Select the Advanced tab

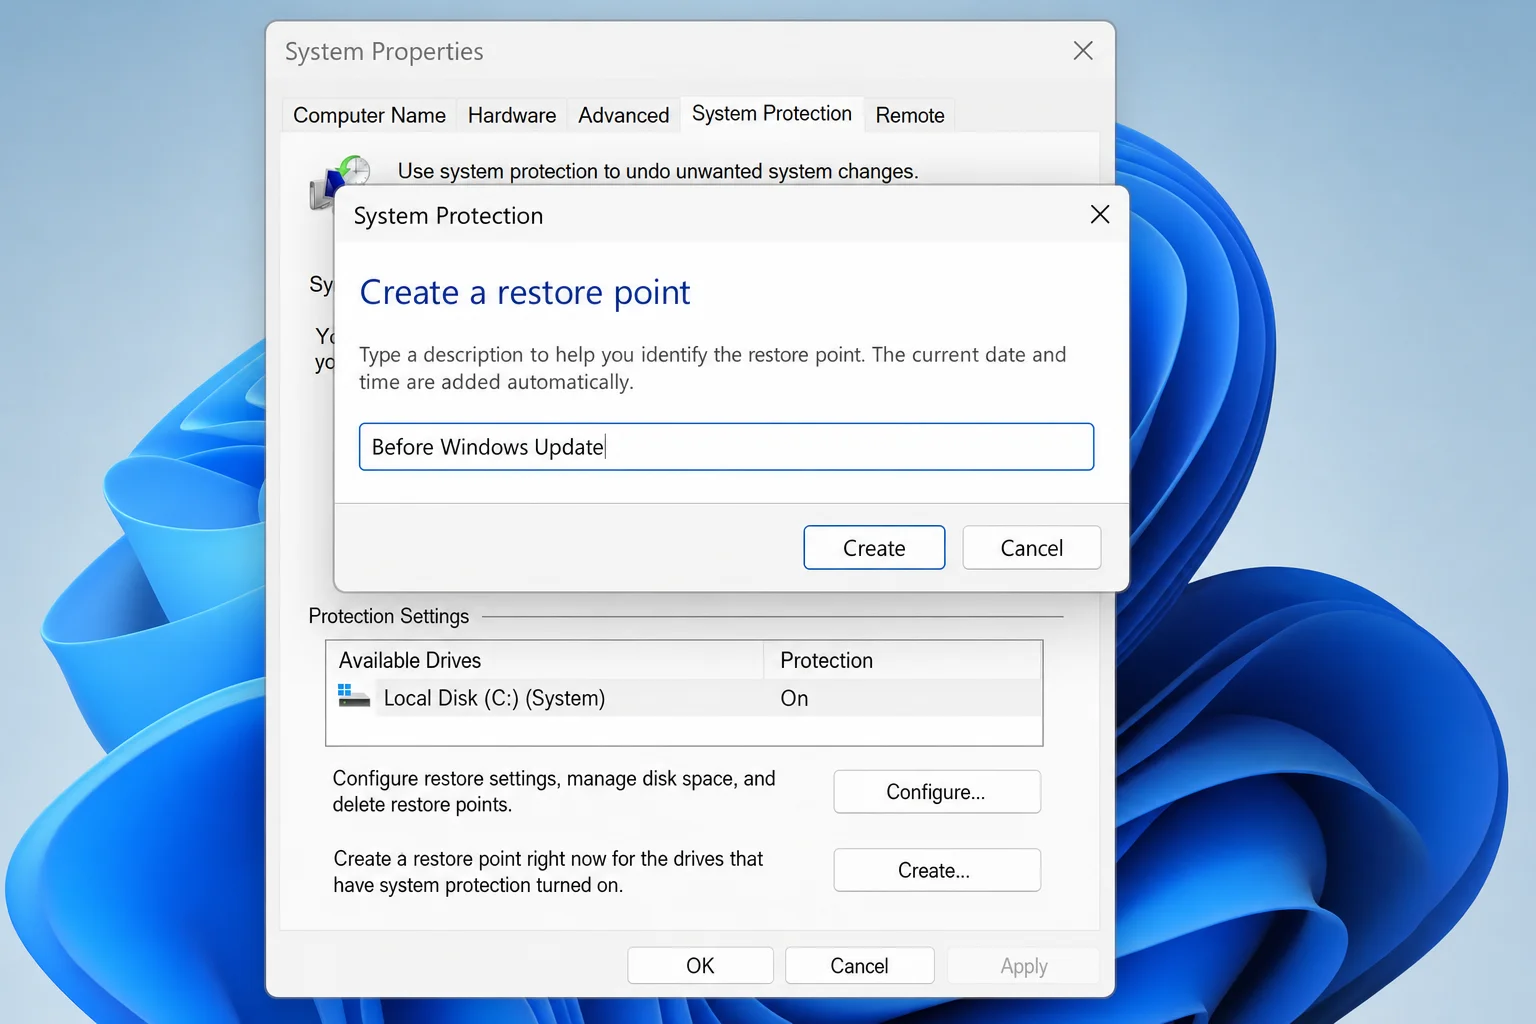(623, 115)
